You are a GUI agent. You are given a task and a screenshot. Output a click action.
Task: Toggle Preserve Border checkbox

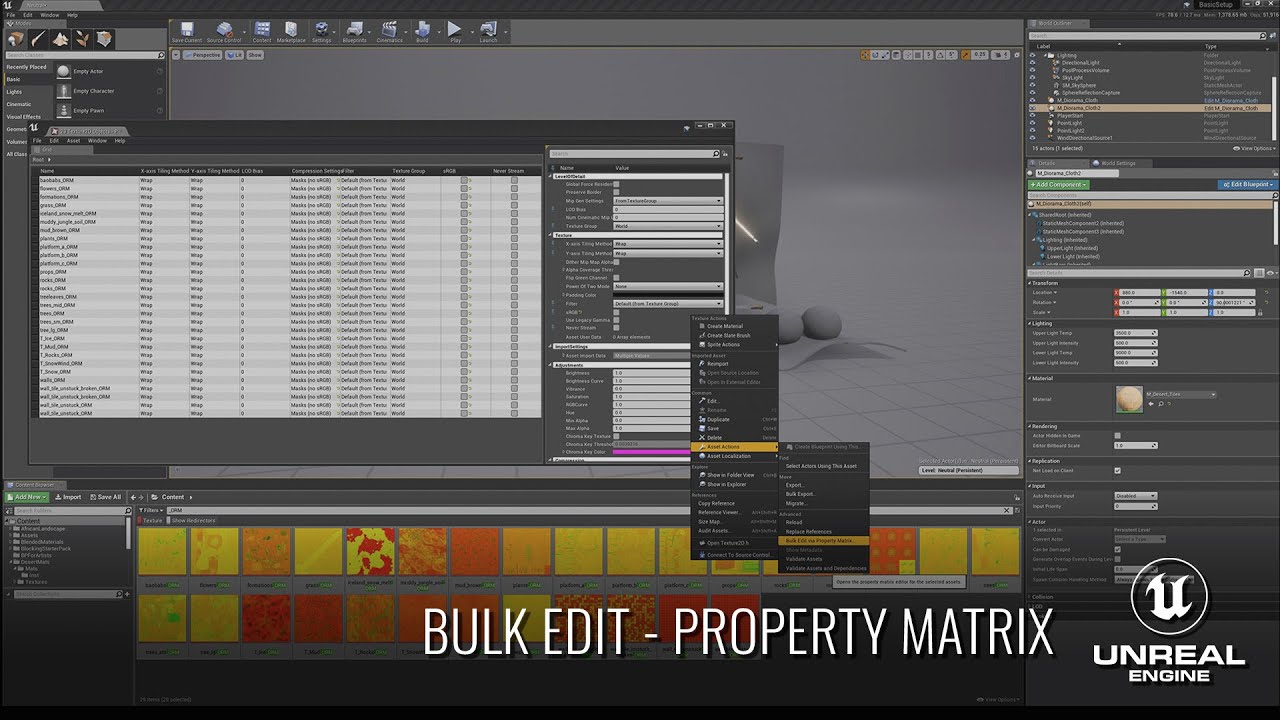[616, 192]
